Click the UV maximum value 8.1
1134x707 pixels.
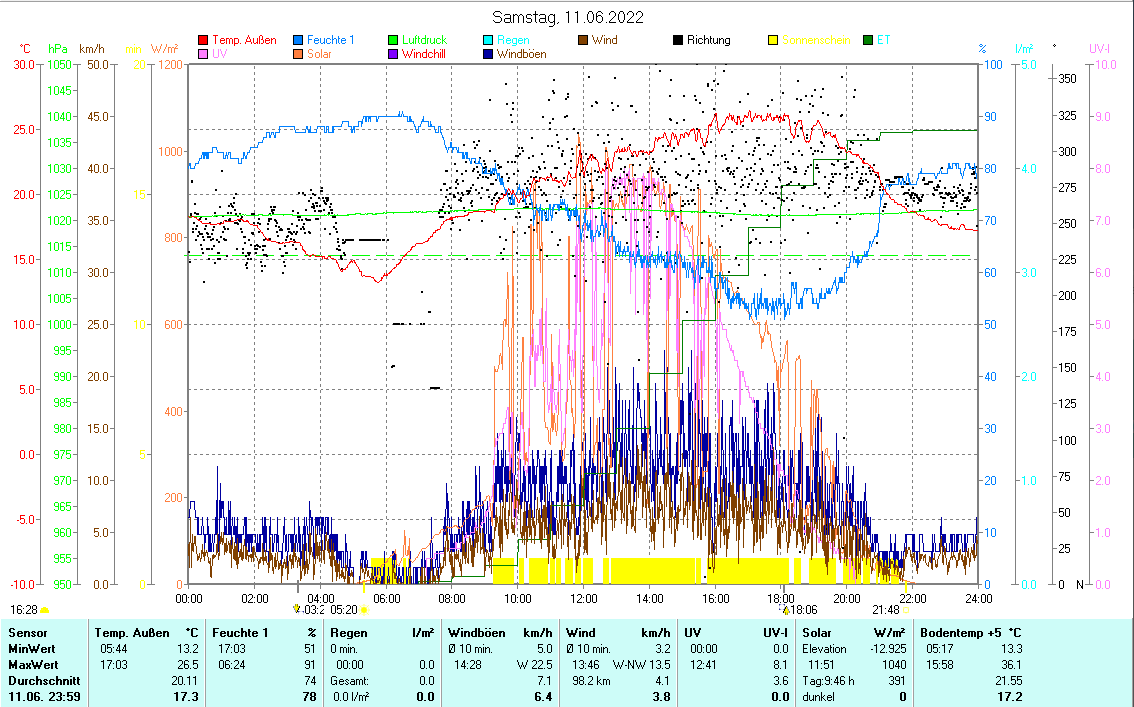click(781, 665)
